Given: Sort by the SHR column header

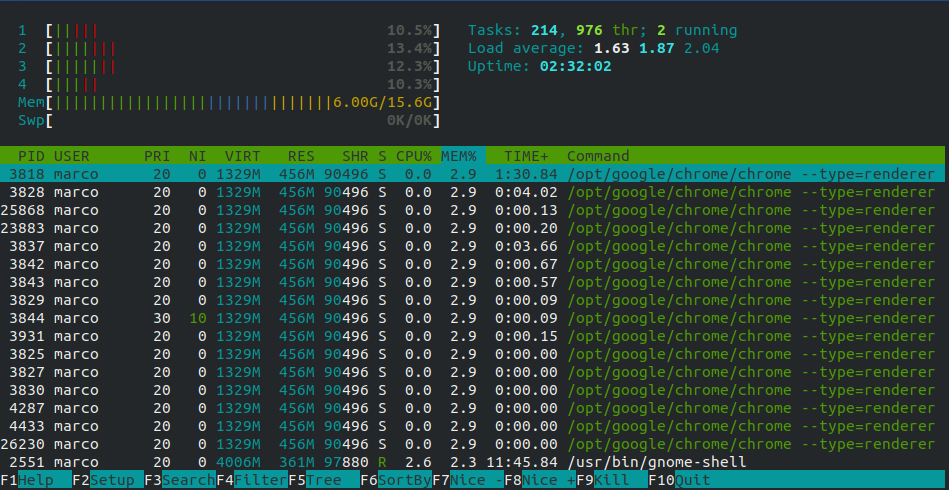Looking at the screenshot, I should coord(355,156).
